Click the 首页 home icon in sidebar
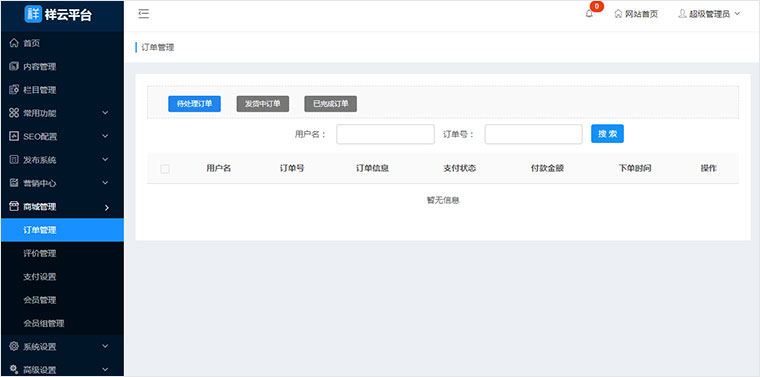 click(x=14, y=43)
